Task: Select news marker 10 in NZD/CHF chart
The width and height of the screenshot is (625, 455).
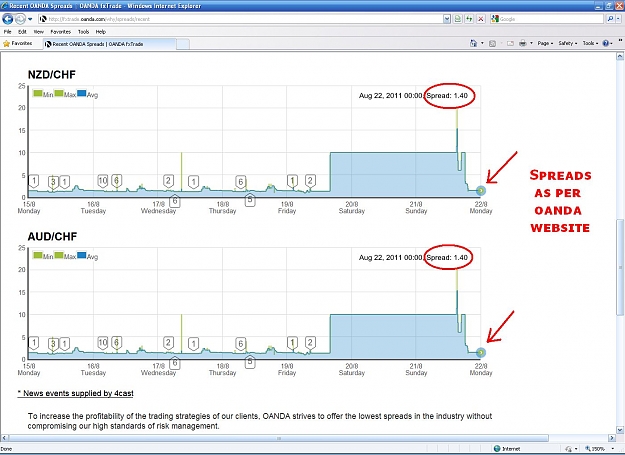Action: pos(103,180)
